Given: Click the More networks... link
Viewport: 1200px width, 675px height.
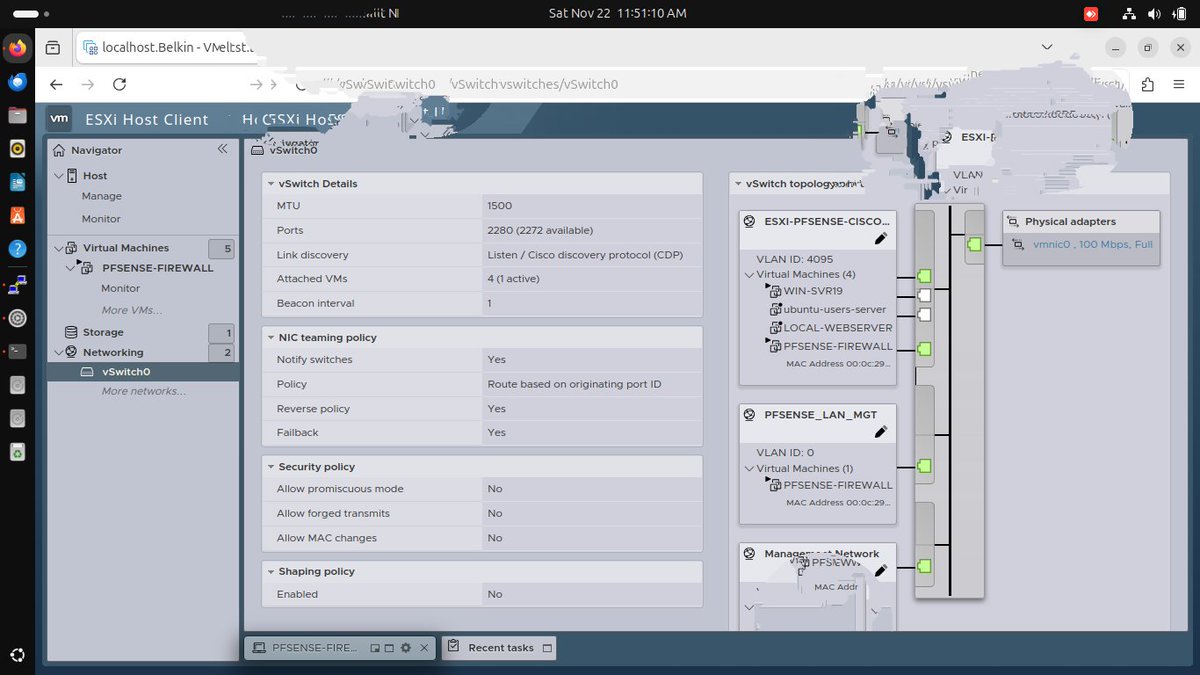Looking at the screenshot, I should 144,391.
